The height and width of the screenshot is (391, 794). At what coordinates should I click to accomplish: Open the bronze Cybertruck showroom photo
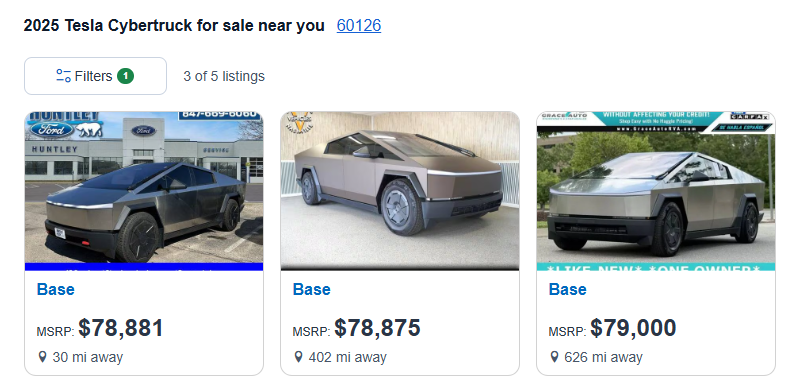pos(400,191)
